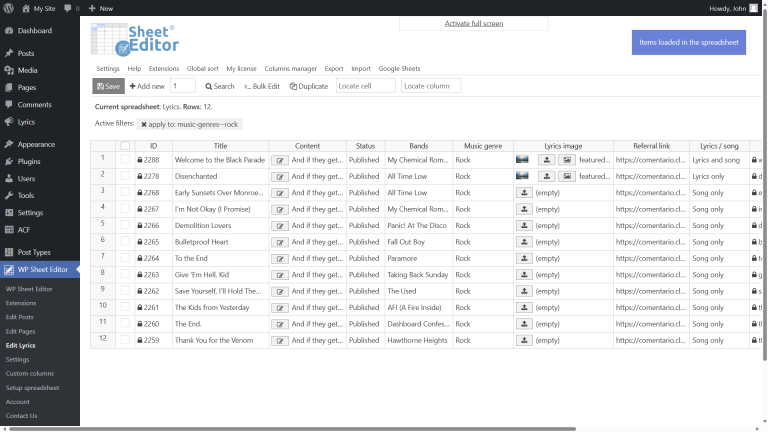
Task: Open Setup spreadsheet submenu link
Action: 32,387
